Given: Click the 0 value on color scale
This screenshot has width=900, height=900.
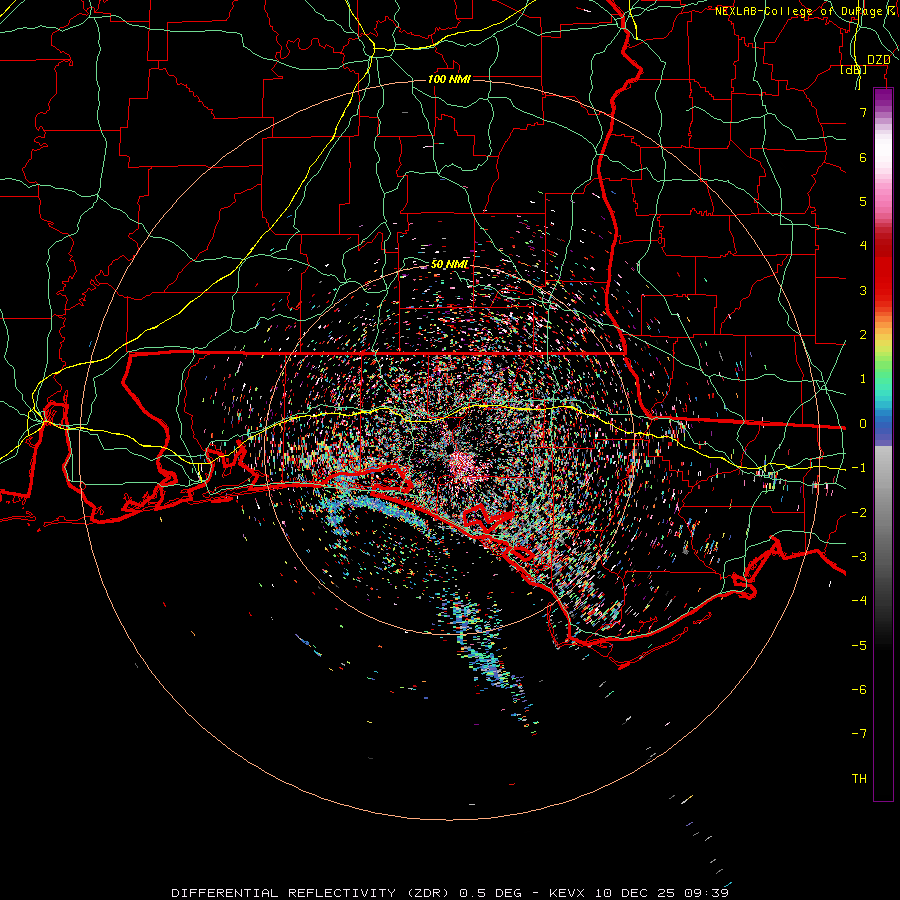Looking at the screenshot, I should click(x=863, y=424).
